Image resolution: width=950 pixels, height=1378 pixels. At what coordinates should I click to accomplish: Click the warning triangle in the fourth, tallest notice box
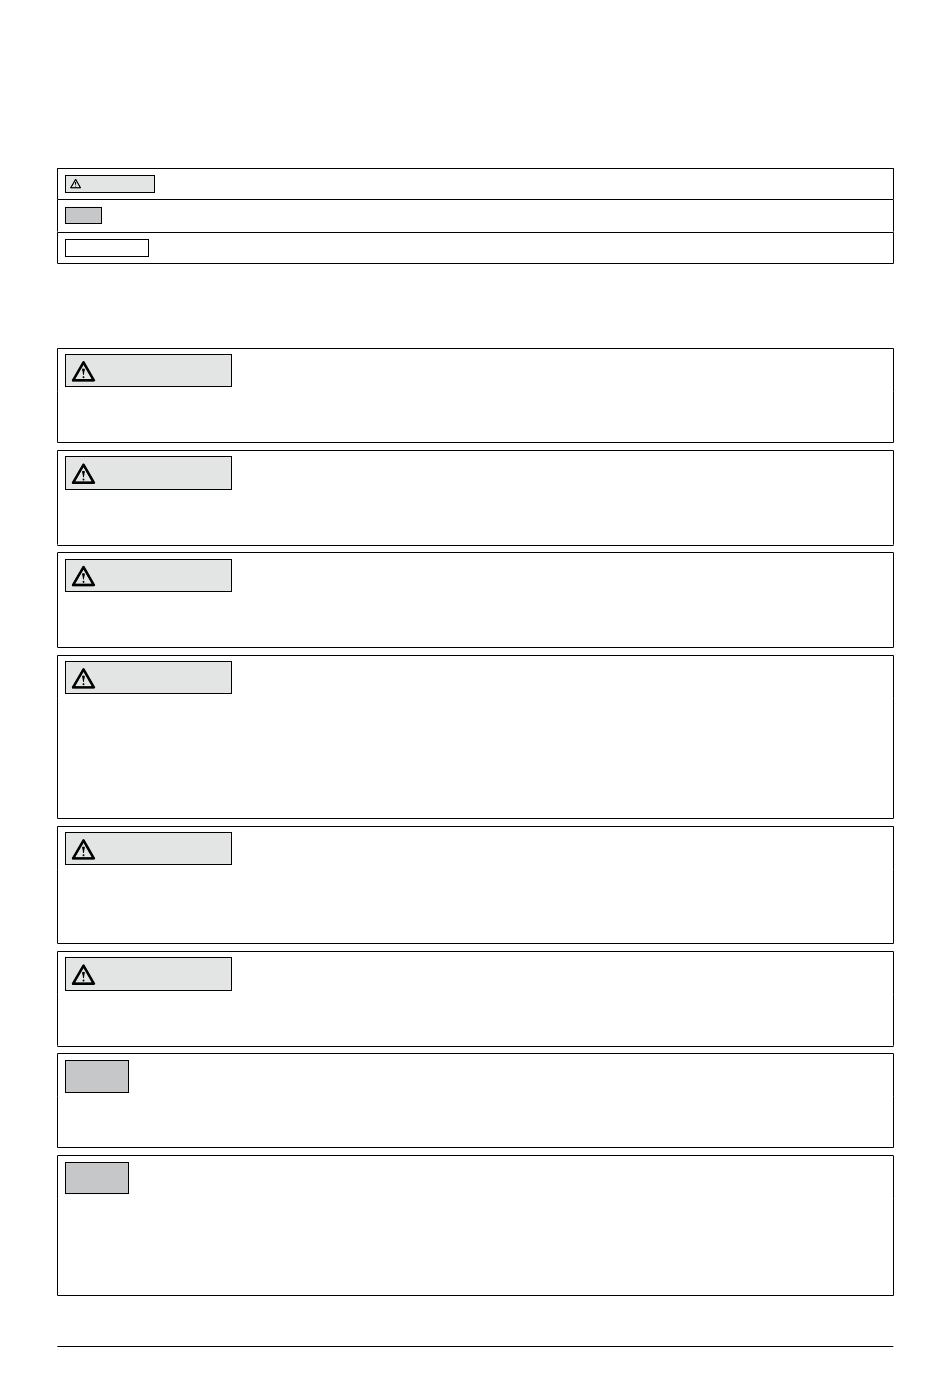83,679
